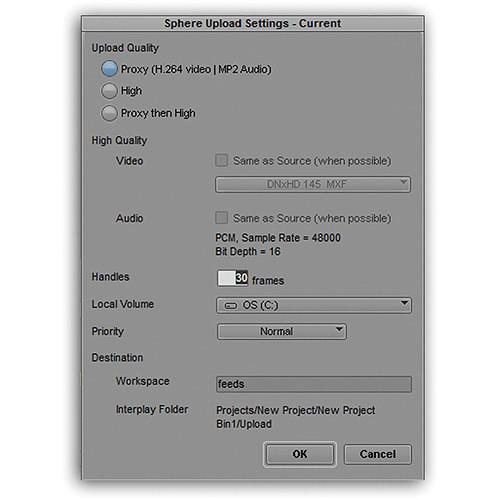This screenshot has height=500, width=500.
Task: Tick the Video Same as Source checkbox
Action: click(x=221, y=160)
